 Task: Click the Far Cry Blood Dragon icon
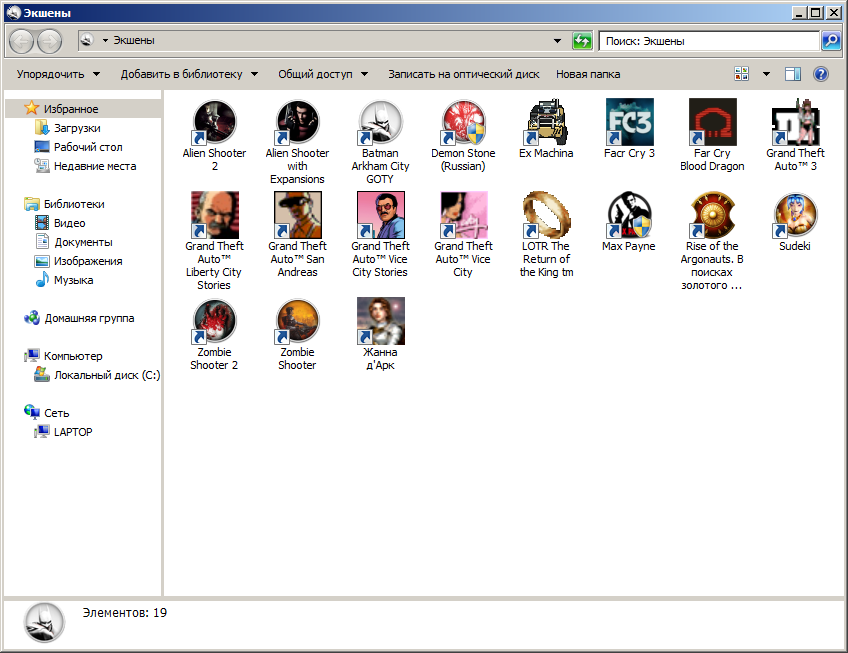tap(712, 122)
